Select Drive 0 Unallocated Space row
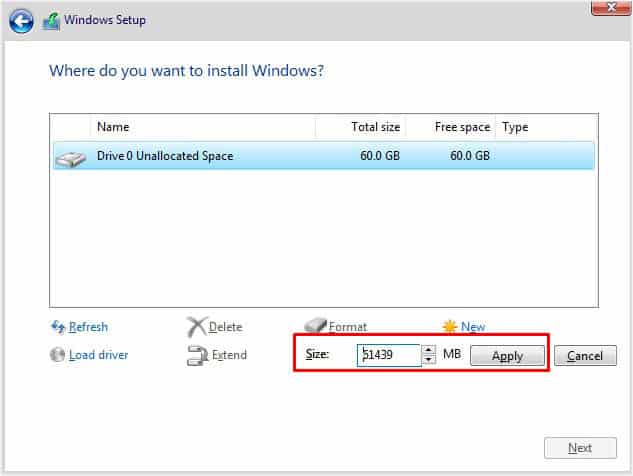The image size is (633, 476). click(x=324, y=156)
